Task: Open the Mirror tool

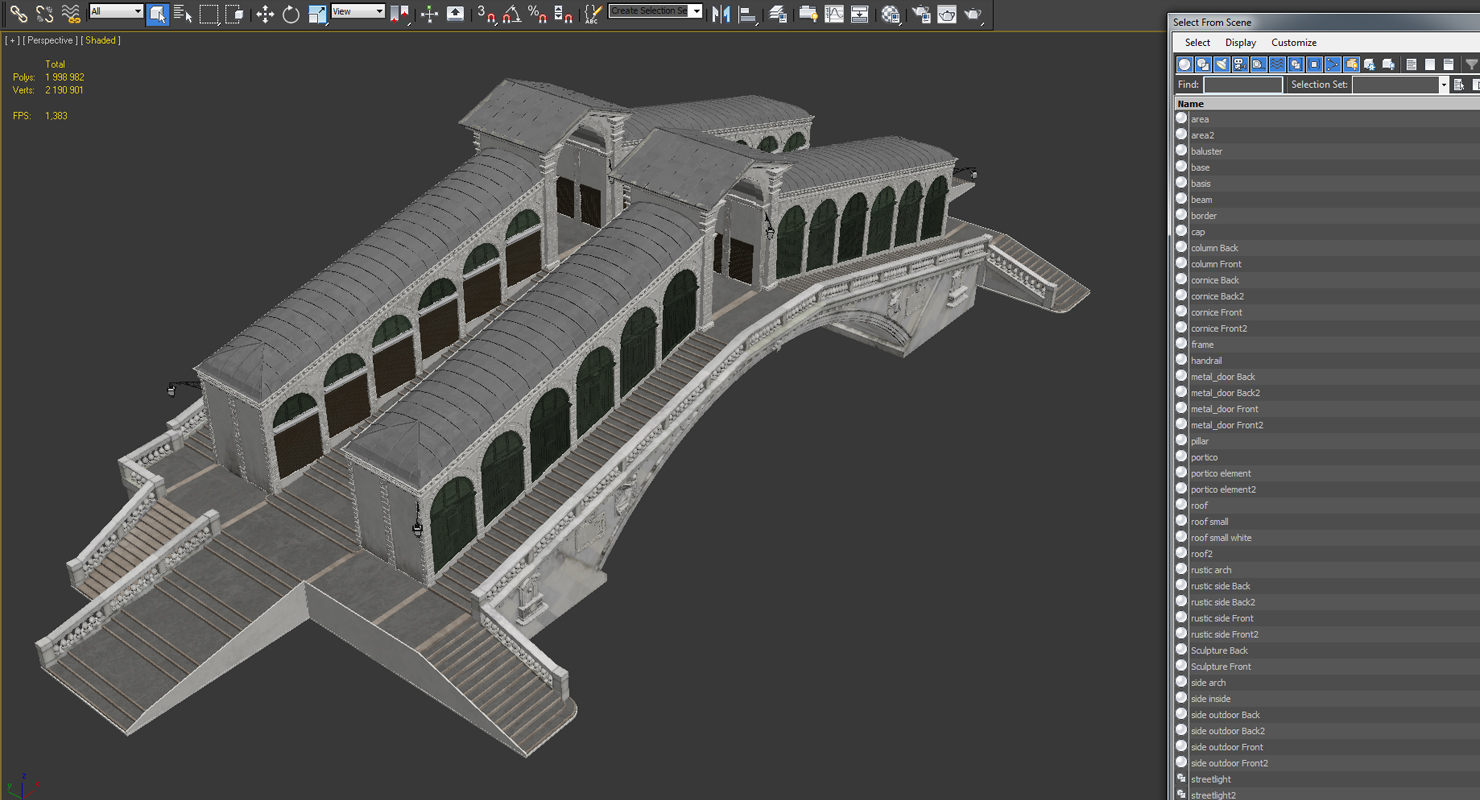Action: pos(720,14)
